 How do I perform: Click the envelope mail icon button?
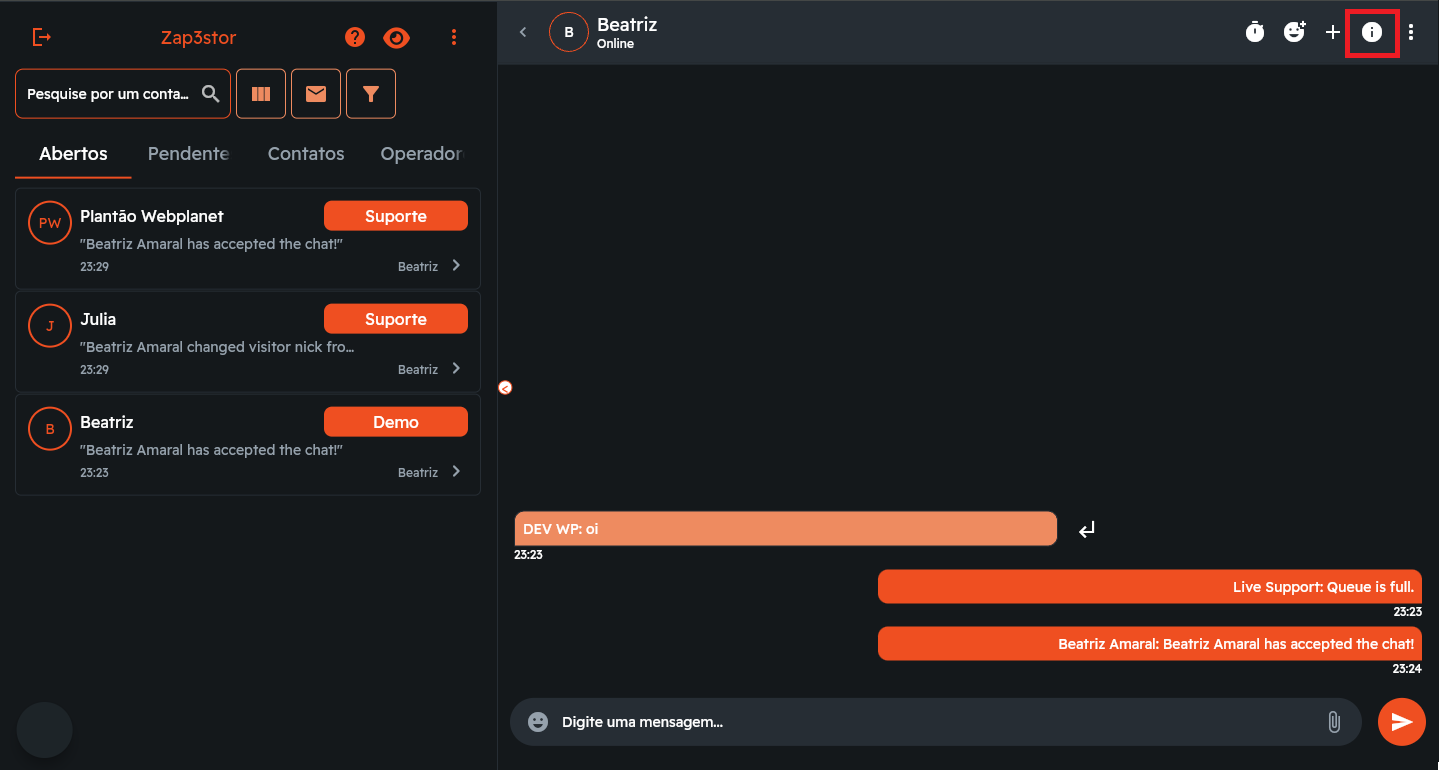pos(316,94)
